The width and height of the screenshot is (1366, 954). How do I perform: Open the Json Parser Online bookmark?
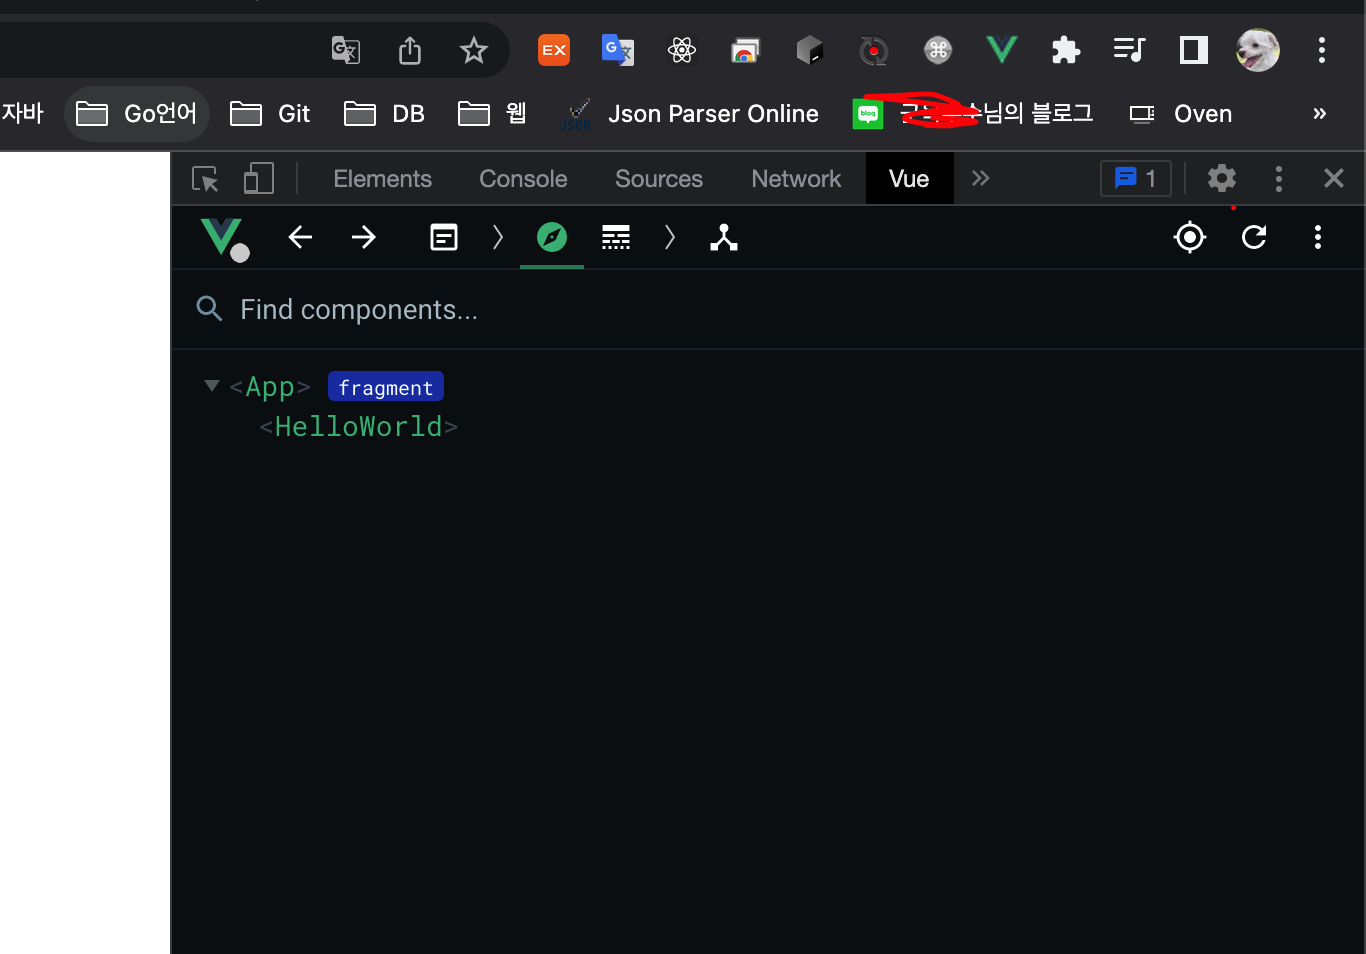click(x=689, y=114)
